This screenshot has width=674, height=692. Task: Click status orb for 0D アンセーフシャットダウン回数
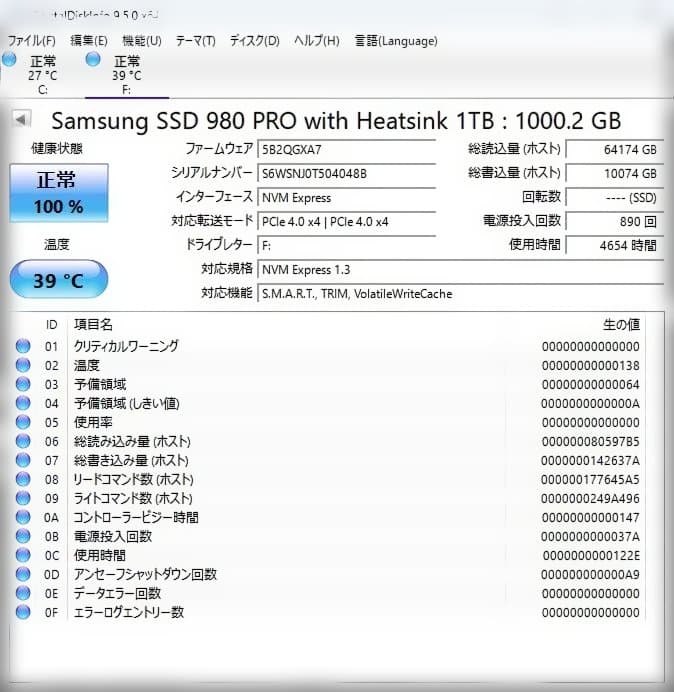[x=23, y=574]
